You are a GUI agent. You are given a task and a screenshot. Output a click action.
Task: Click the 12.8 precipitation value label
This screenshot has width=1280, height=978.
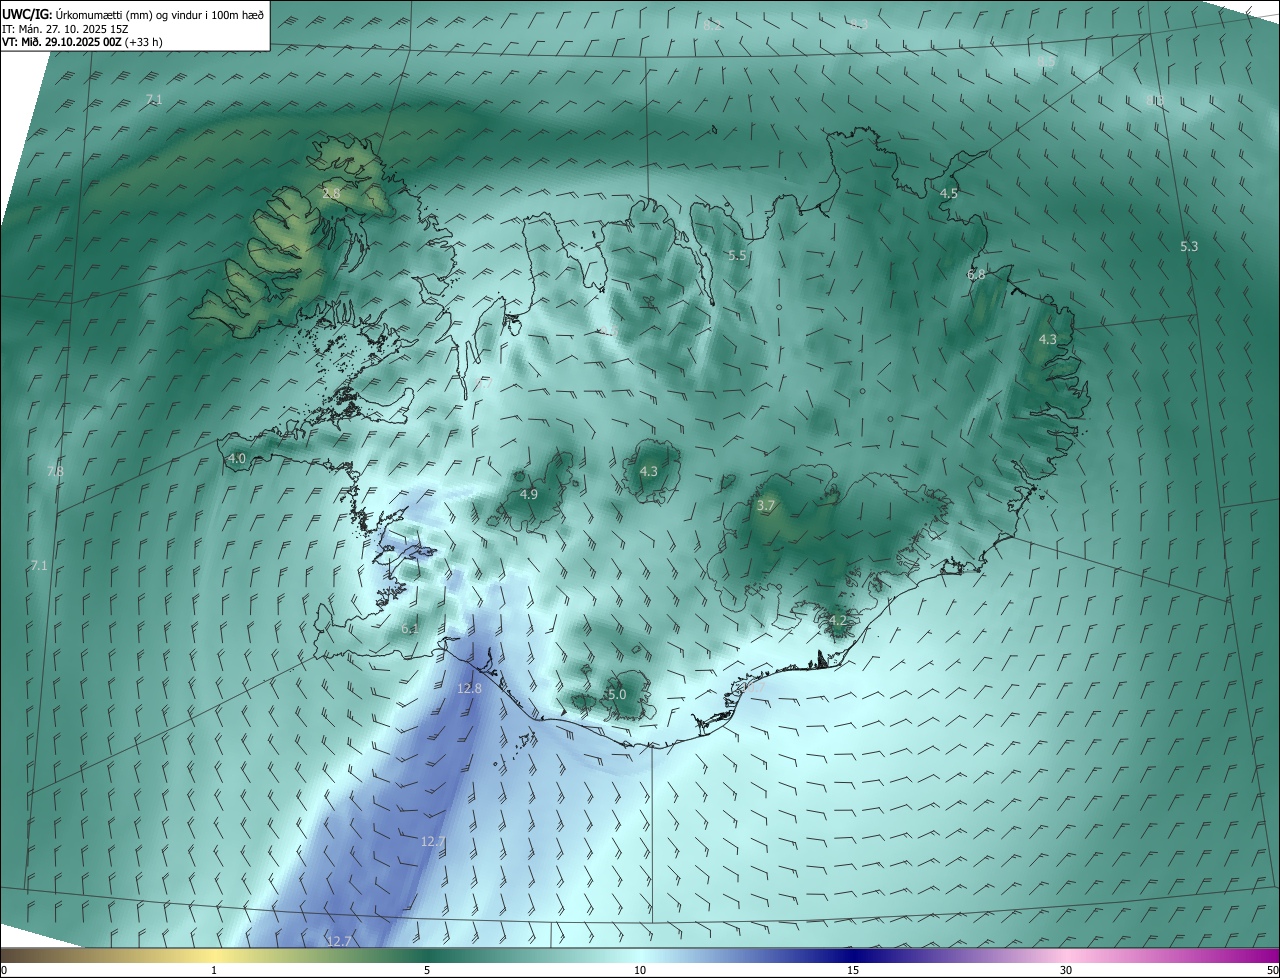coord(469,688)
